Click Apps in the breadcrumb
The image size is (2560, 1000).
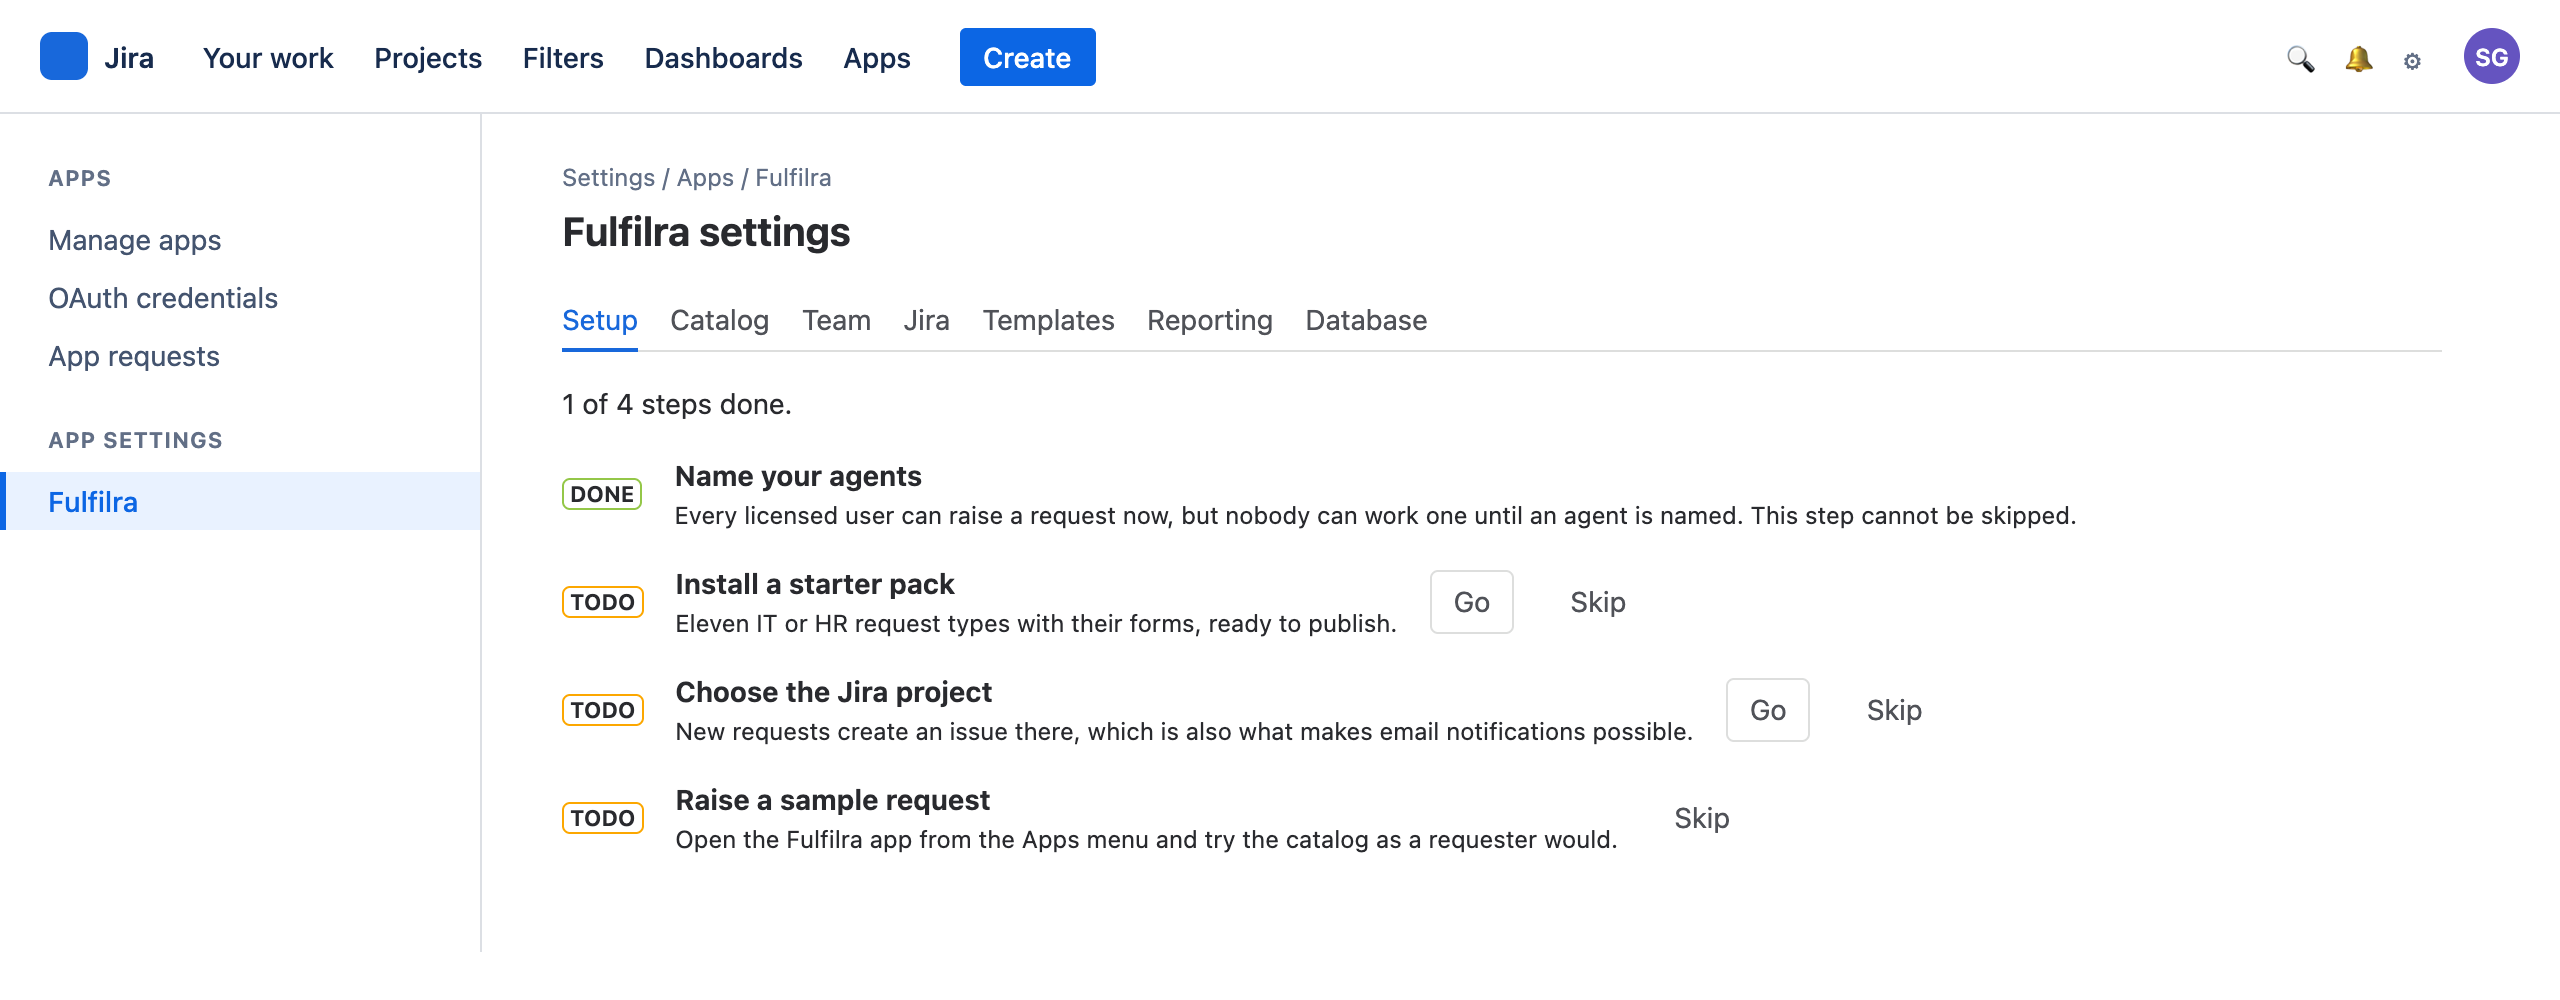[x=705, y=178]
